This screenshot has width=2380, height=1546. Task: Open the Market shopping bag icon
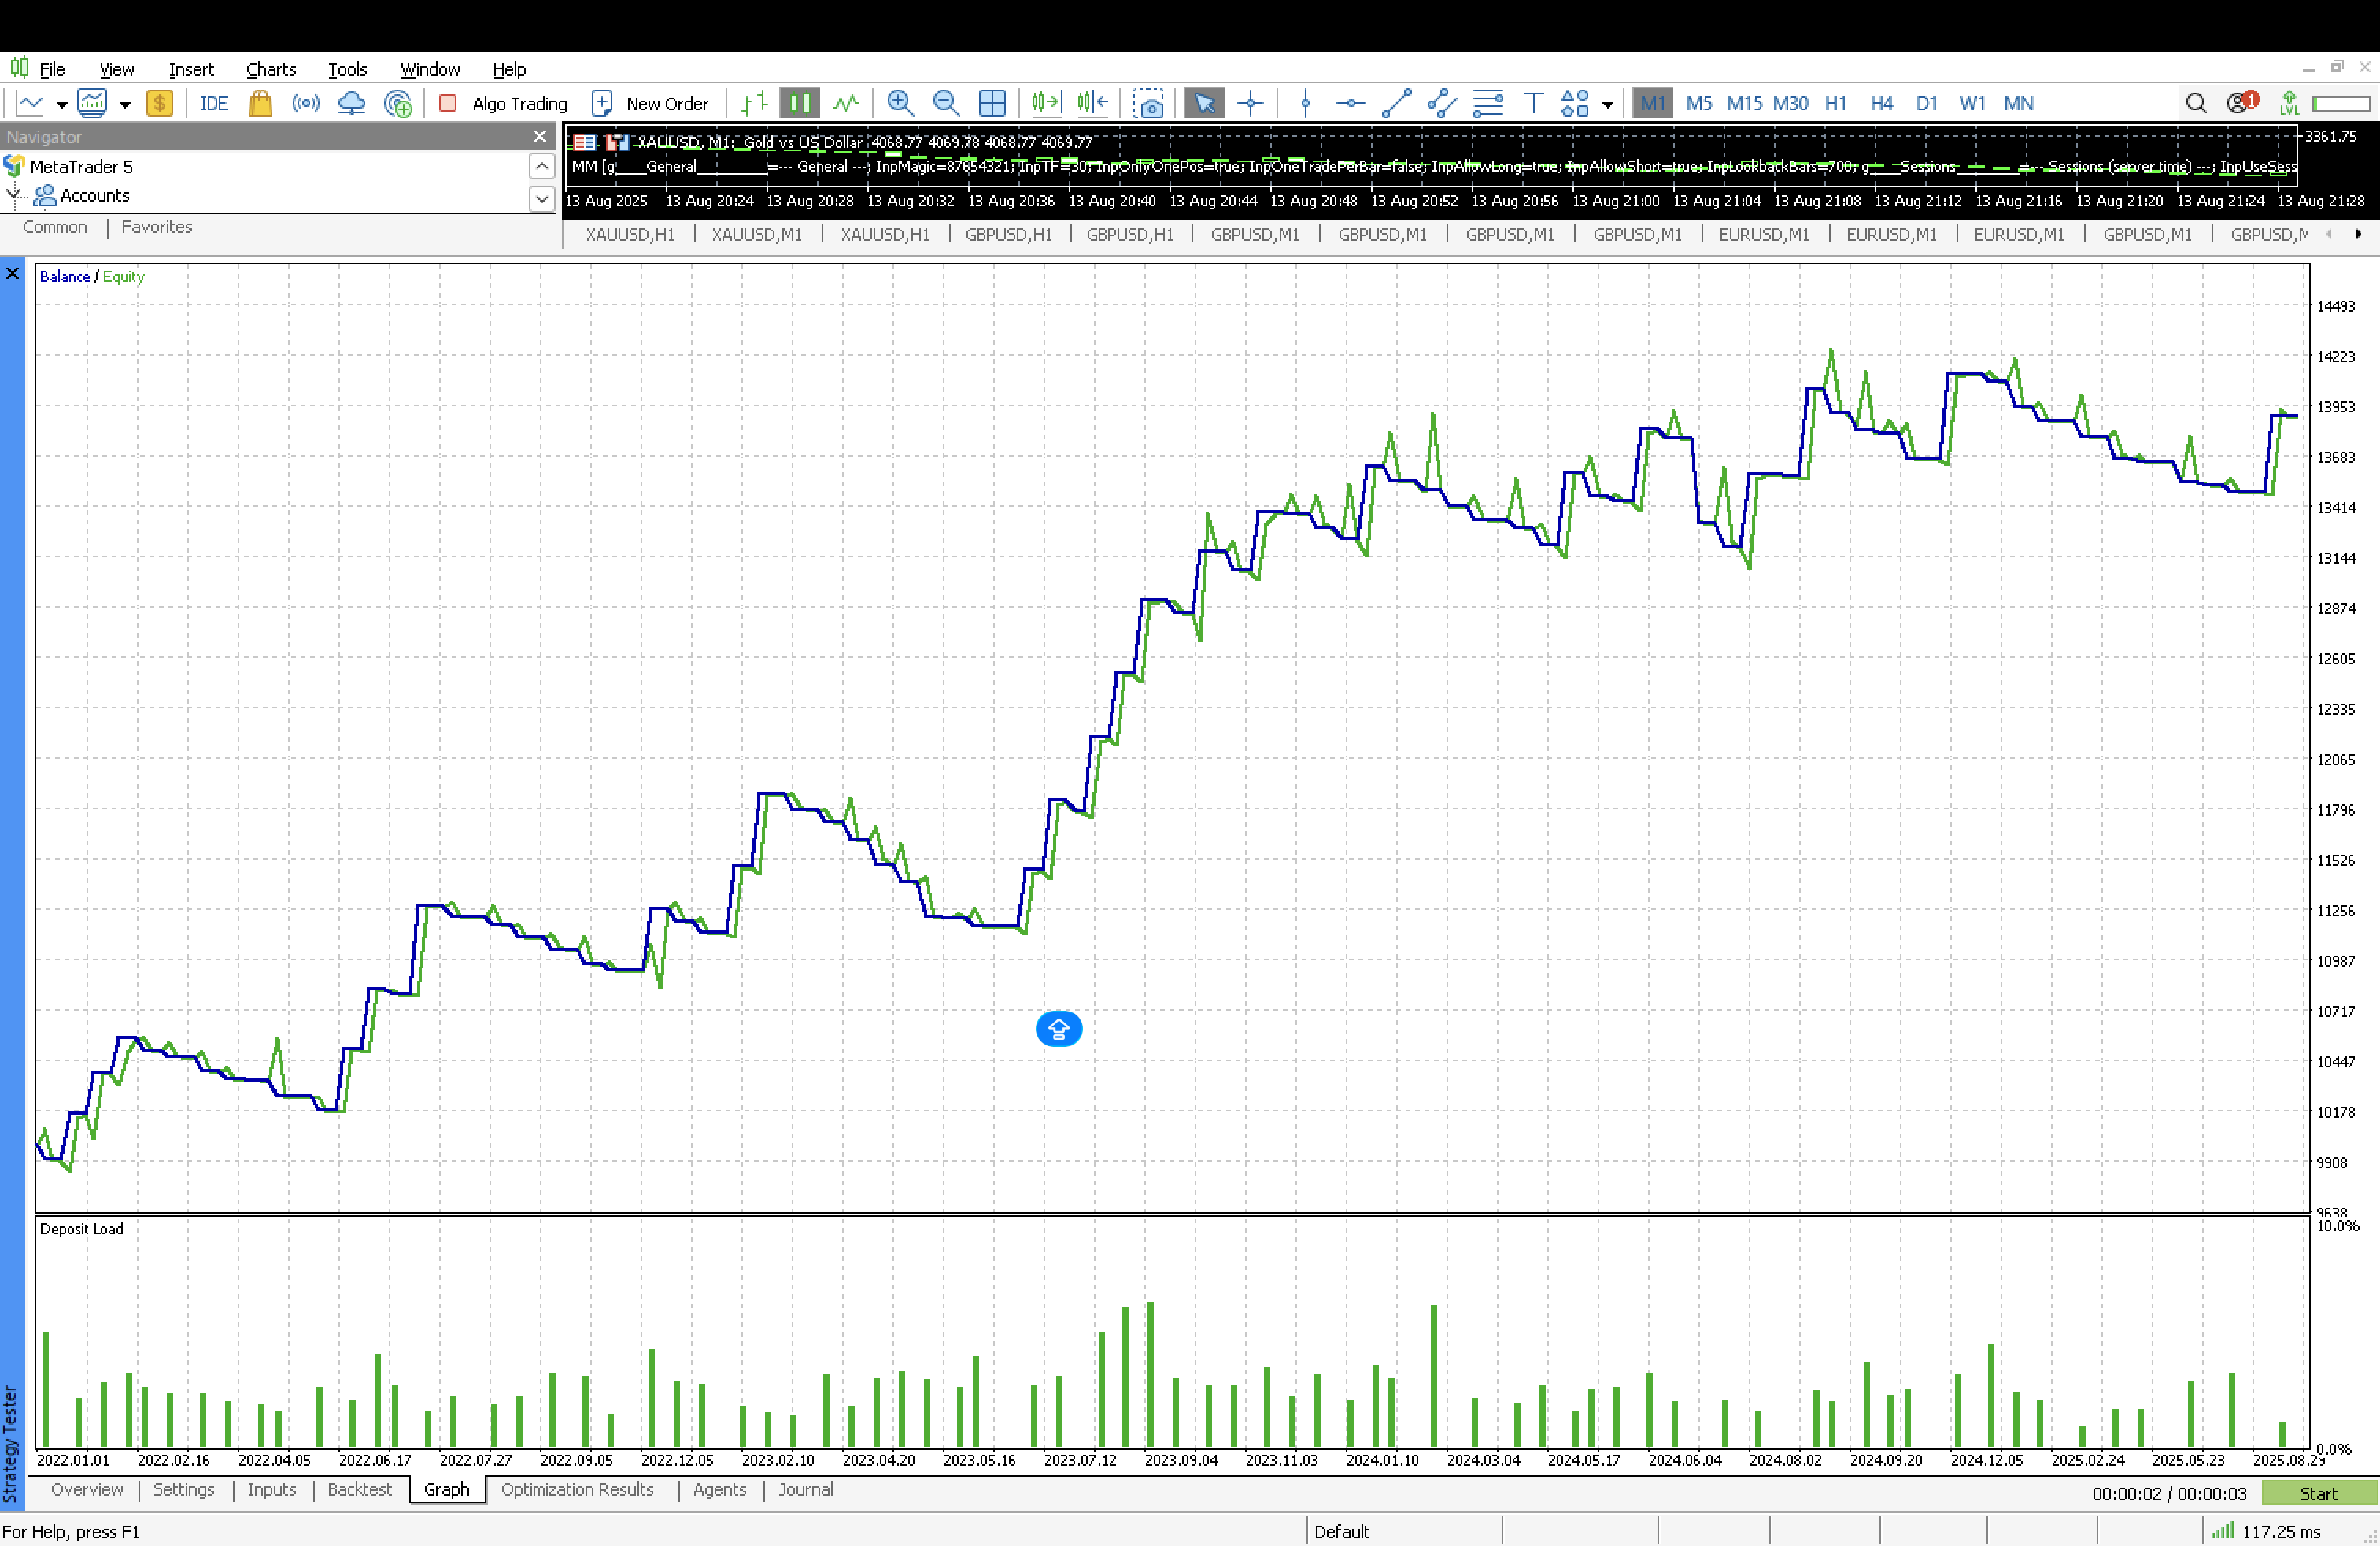260,103
